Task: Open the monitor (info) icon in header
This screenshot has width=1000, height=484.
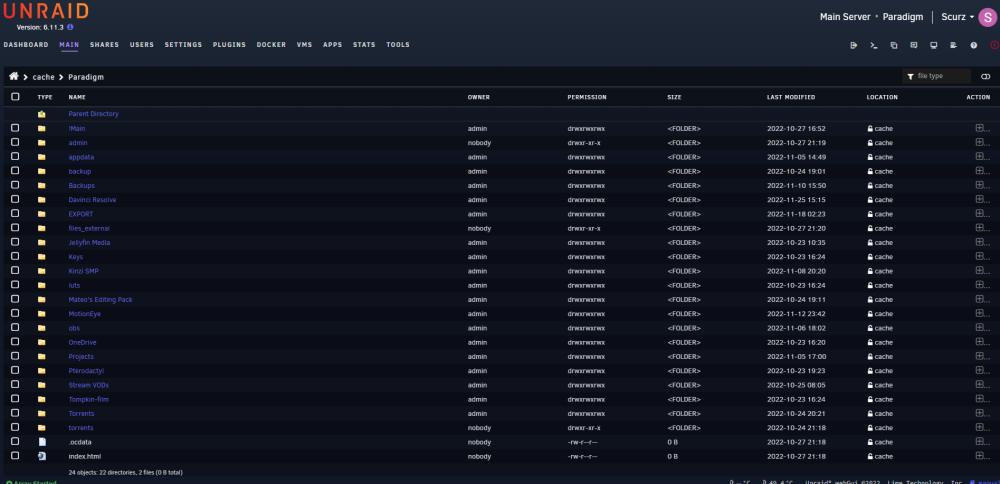Action: [934, 45]
